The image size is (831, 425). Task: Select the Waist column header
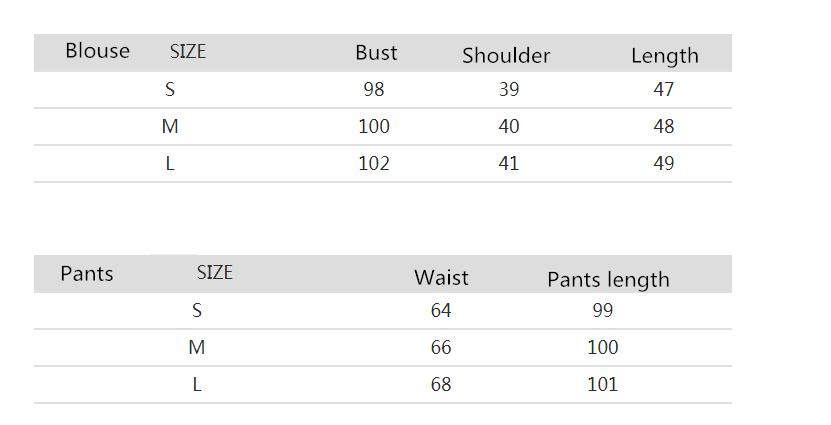(441, 278)
